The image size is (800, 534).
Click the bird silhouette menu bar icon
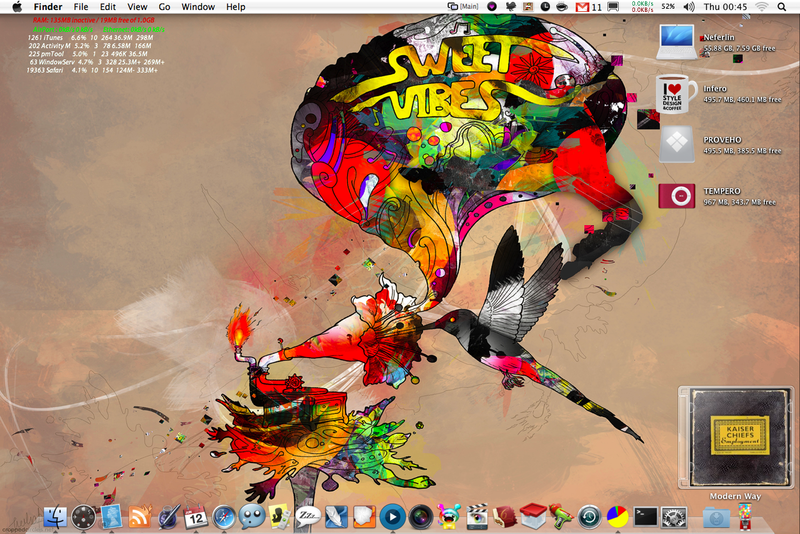(x=511, y=7)
